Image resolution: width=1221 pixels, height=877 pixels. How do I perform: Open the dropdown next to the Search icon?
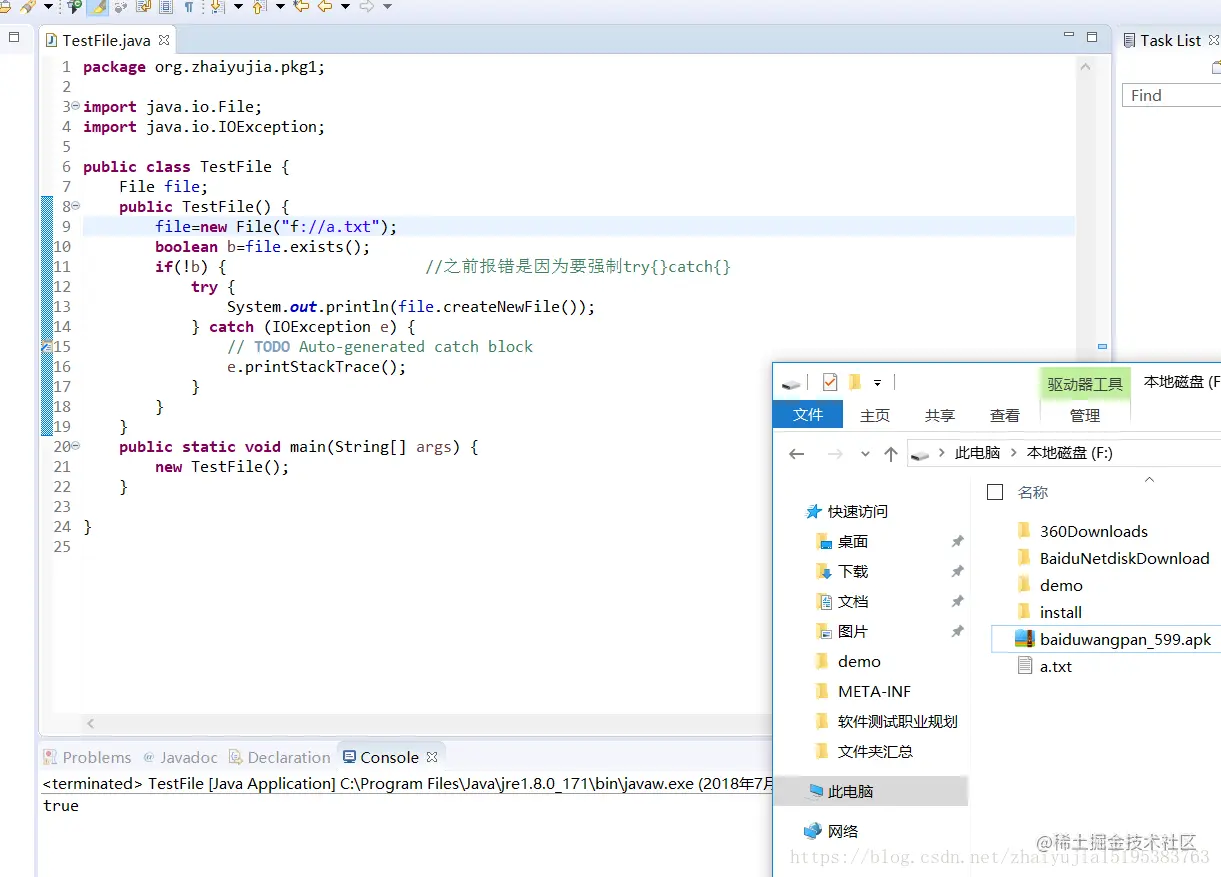tap(48, 6)
